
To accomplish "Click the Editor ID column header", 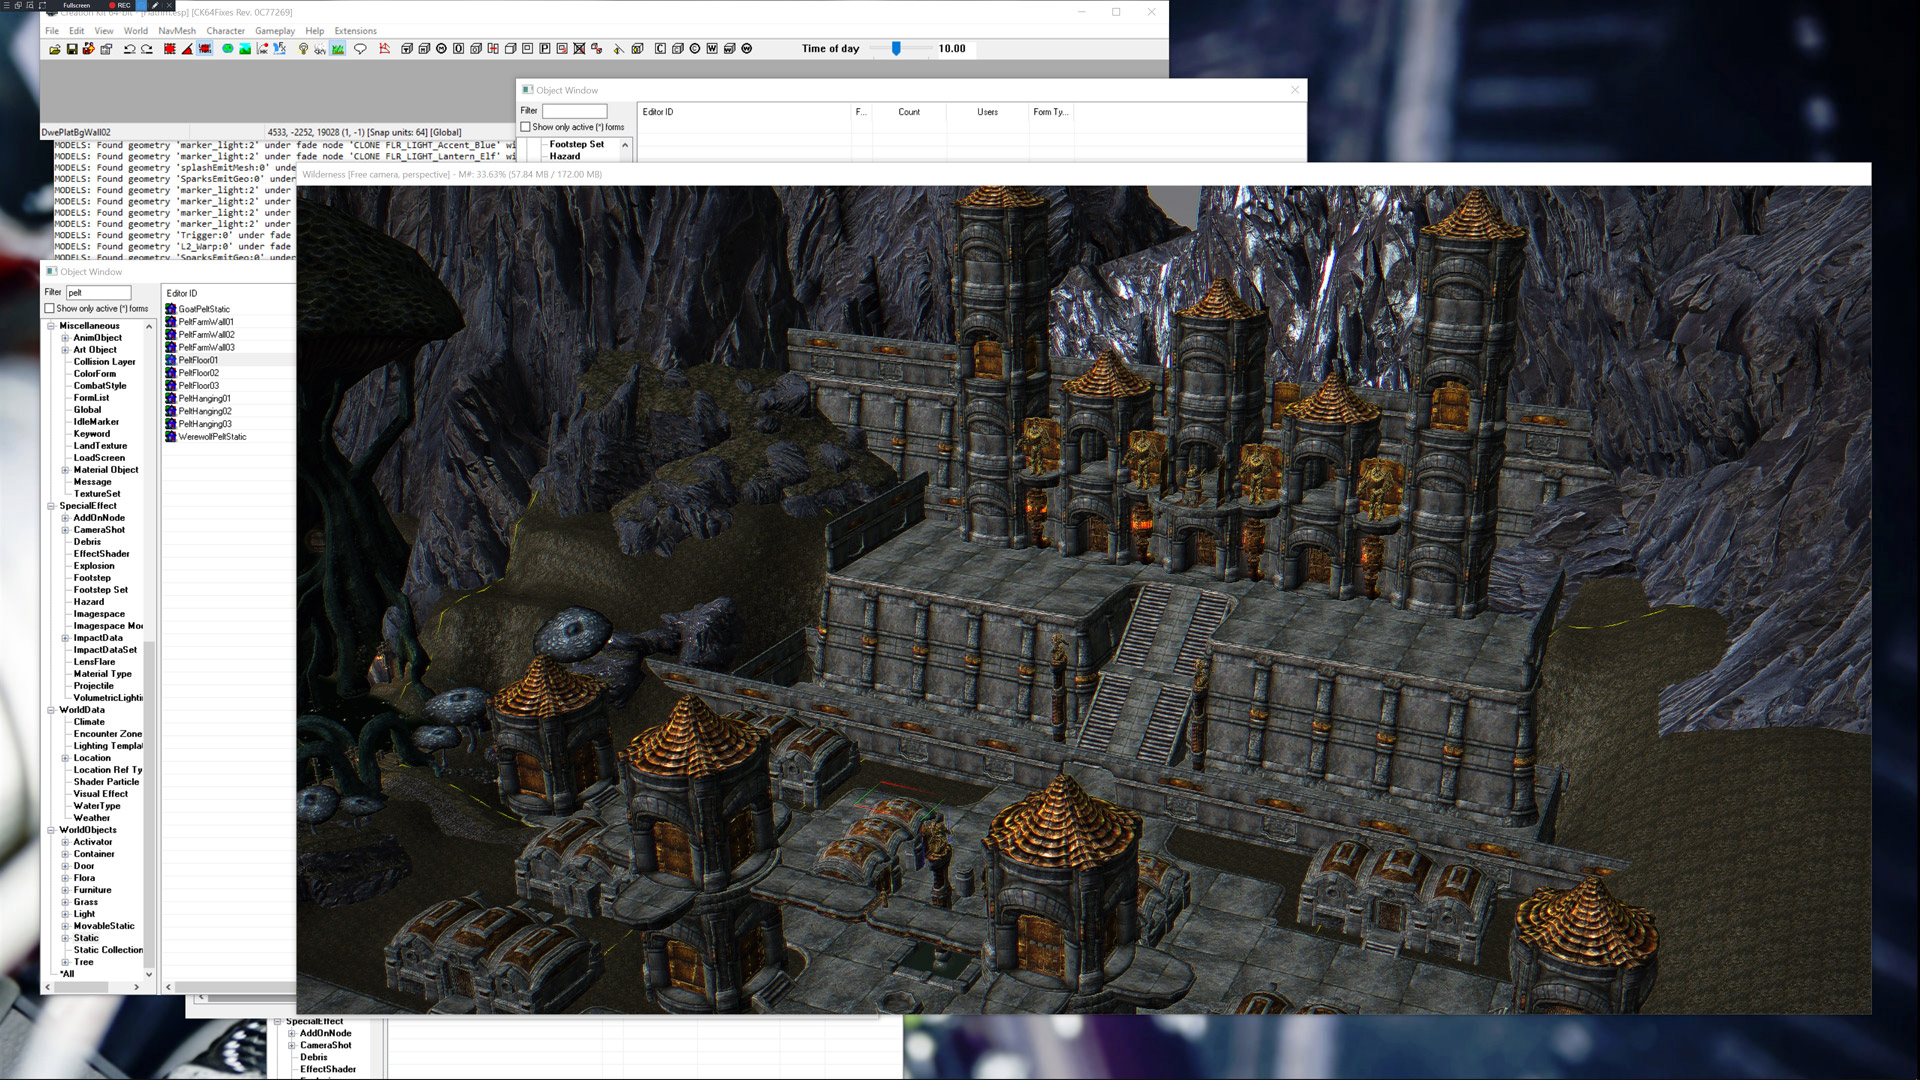I will click(658, 112).
